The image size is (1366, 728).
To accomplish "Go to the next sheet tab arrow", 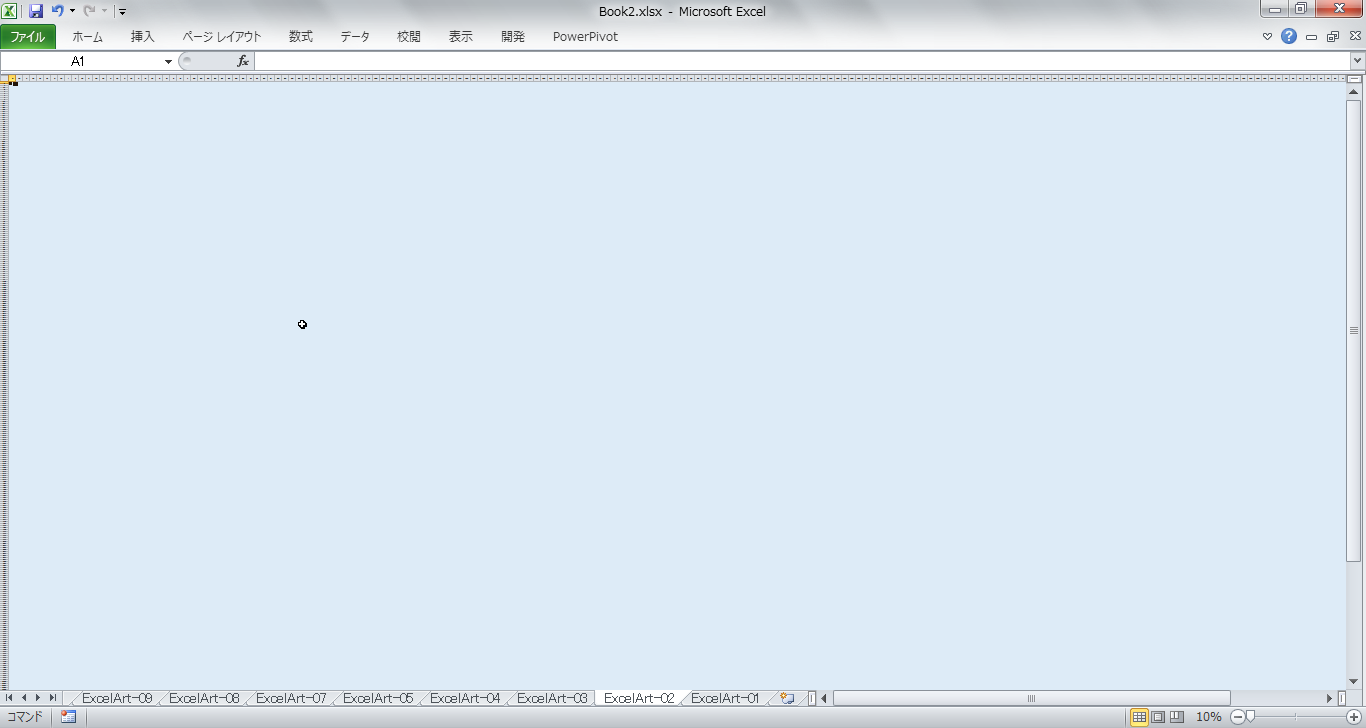I will [38, 698].
